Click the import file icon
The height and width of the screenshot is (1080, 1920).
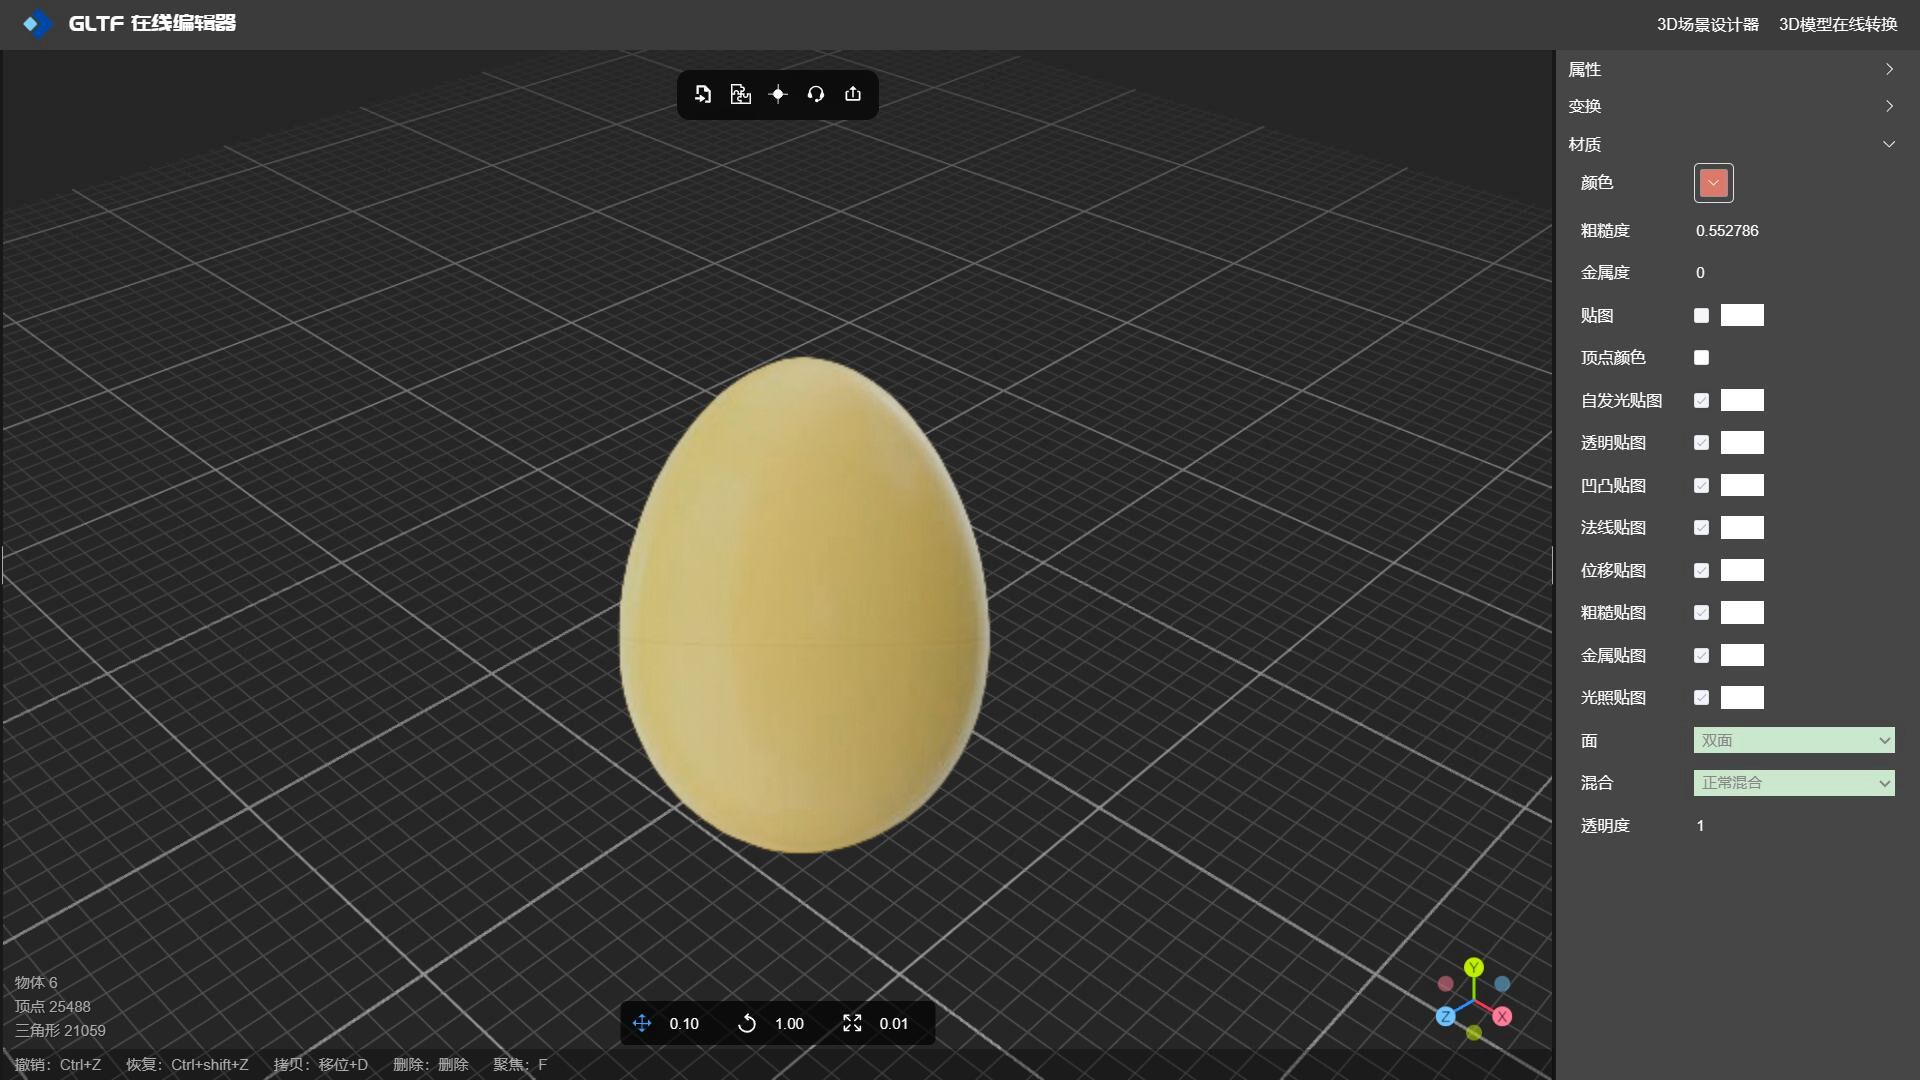pos(703,94)
